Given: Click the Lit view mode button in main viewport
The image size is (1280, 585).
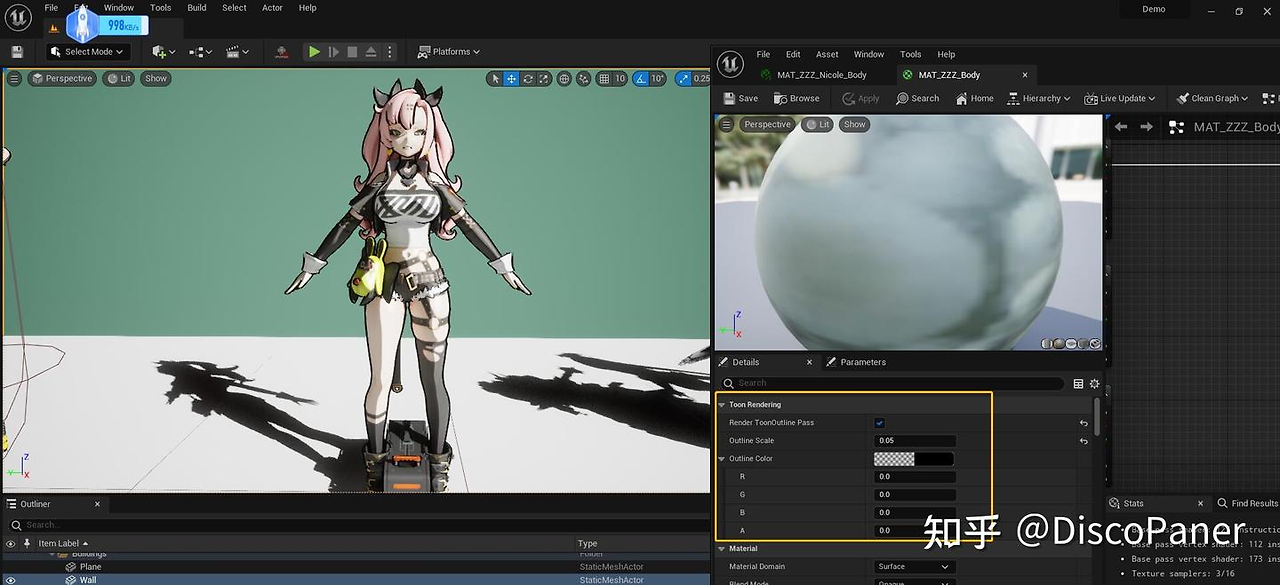Looking at the screenshot, I should [119, 78].
